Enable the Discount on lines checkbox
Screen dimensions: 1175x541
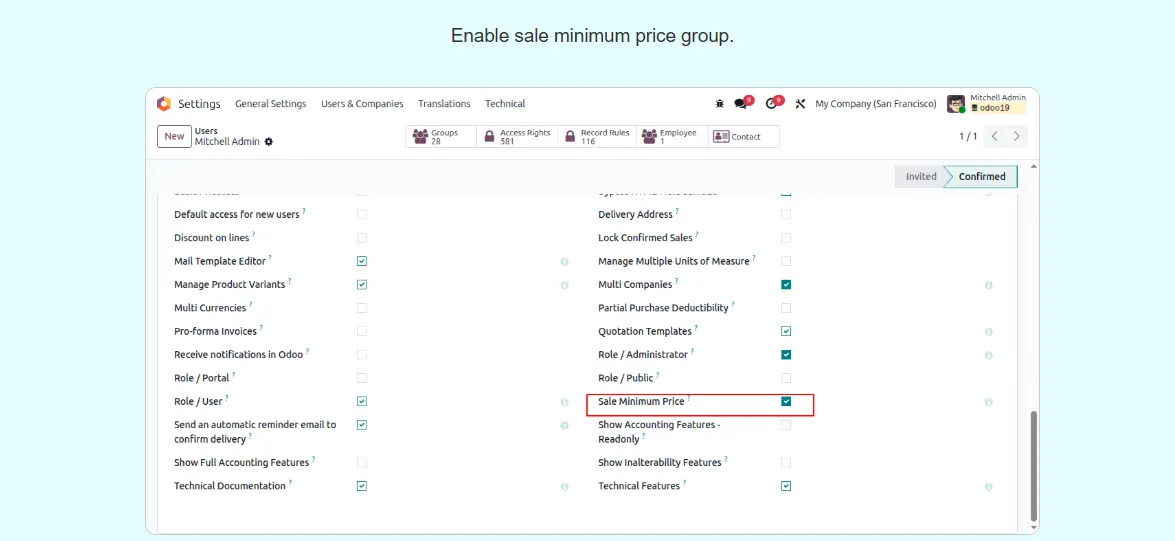pyautogui.click(x=362, y=238)
